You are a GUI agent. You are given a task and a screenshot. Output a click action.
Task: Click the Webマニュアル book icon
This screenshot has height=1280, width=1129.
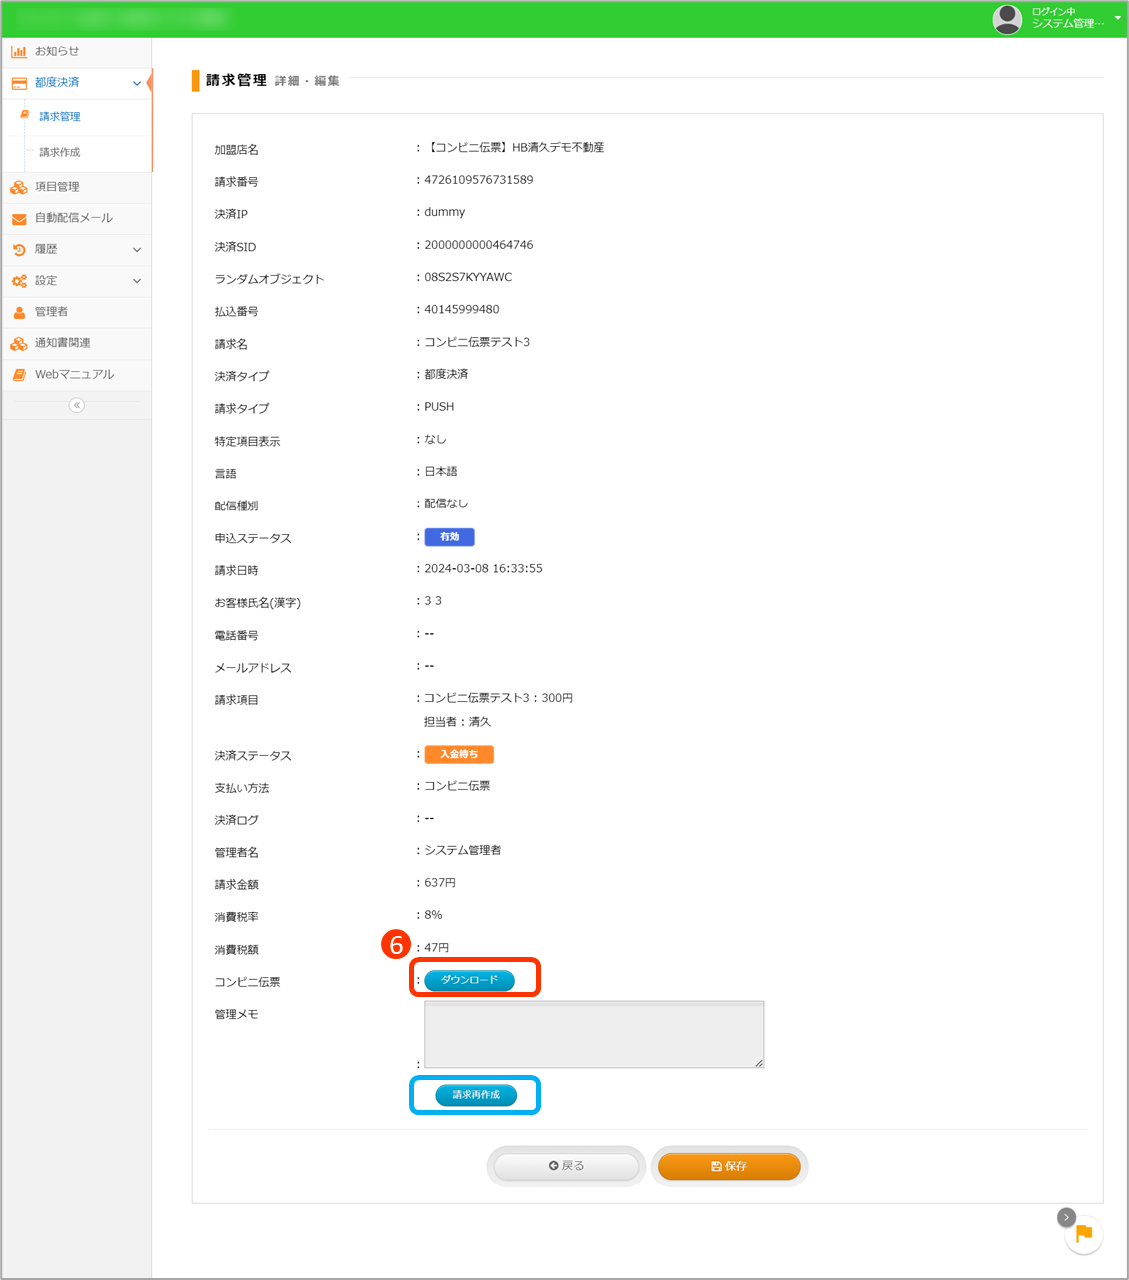pos(19,375)
